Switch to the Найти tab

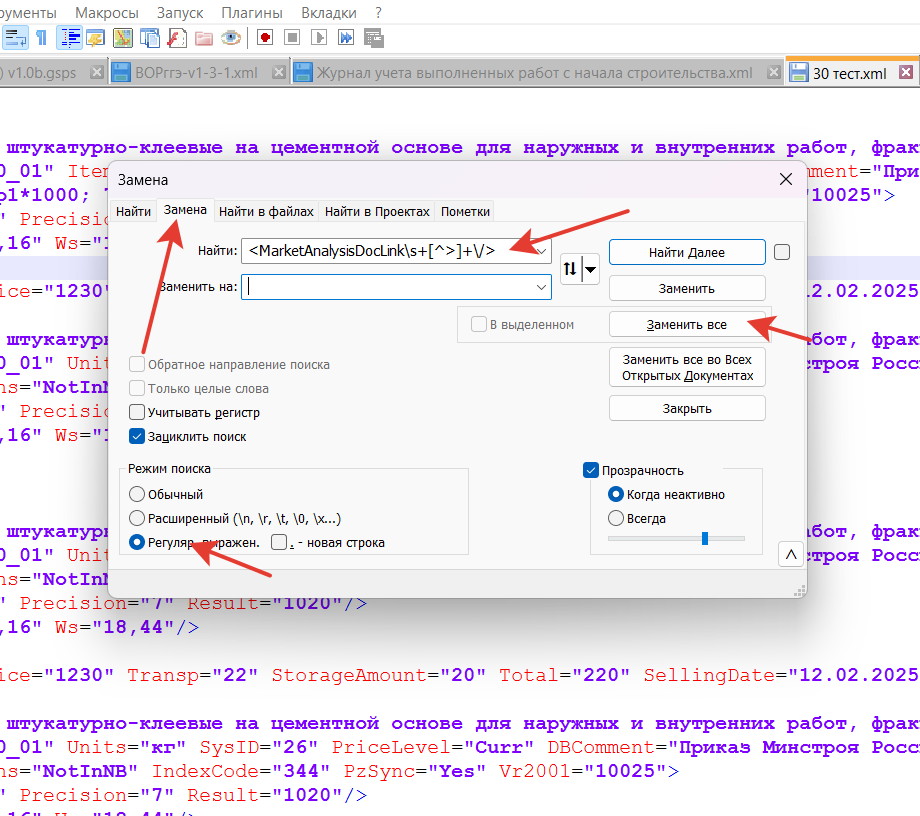[x=133, y=211]
